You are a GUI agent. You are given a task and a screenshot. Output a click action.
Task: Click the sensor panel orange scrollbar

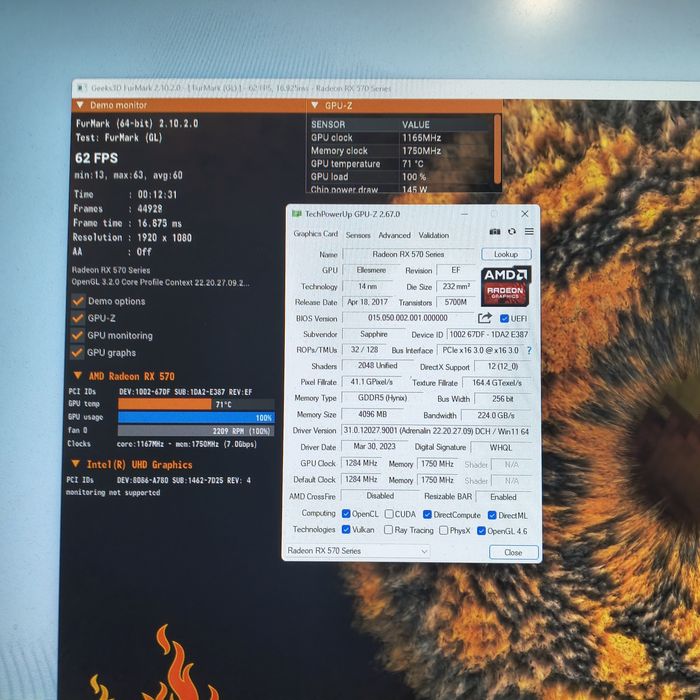(497, 149)
